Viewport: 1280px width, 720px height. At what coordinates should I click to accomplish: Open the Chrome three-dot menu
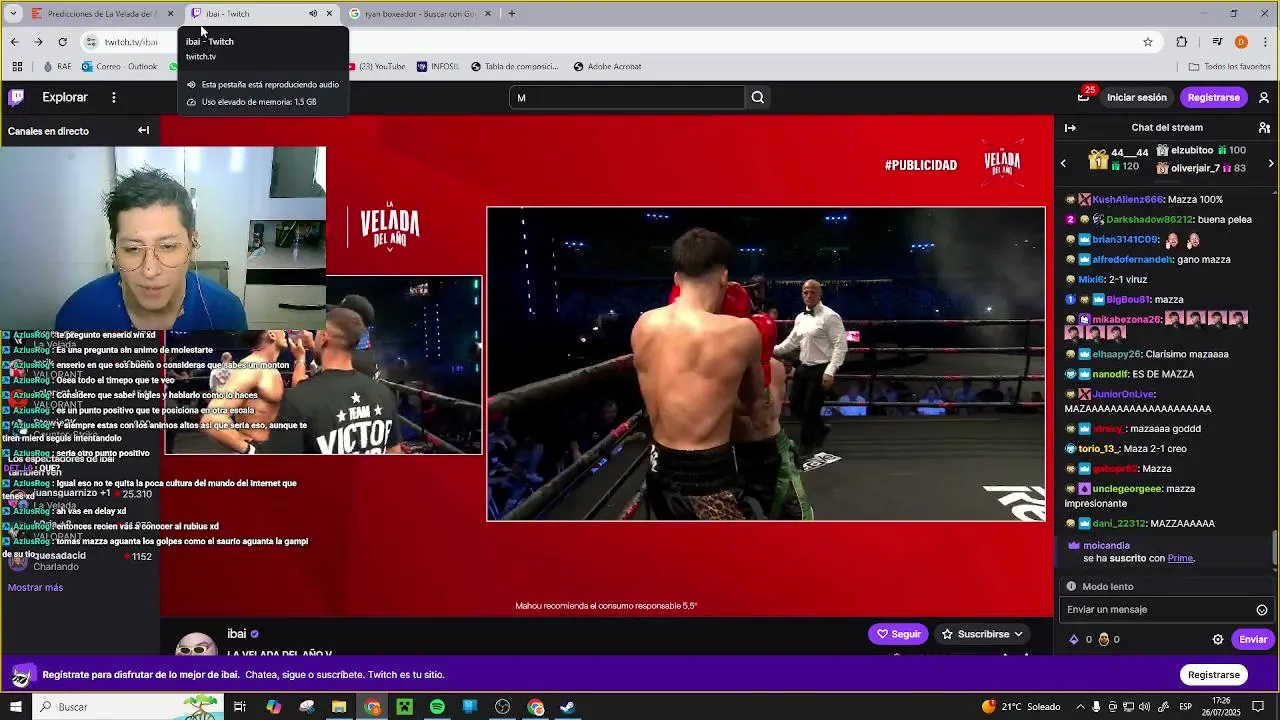(x=1266, y=42)
